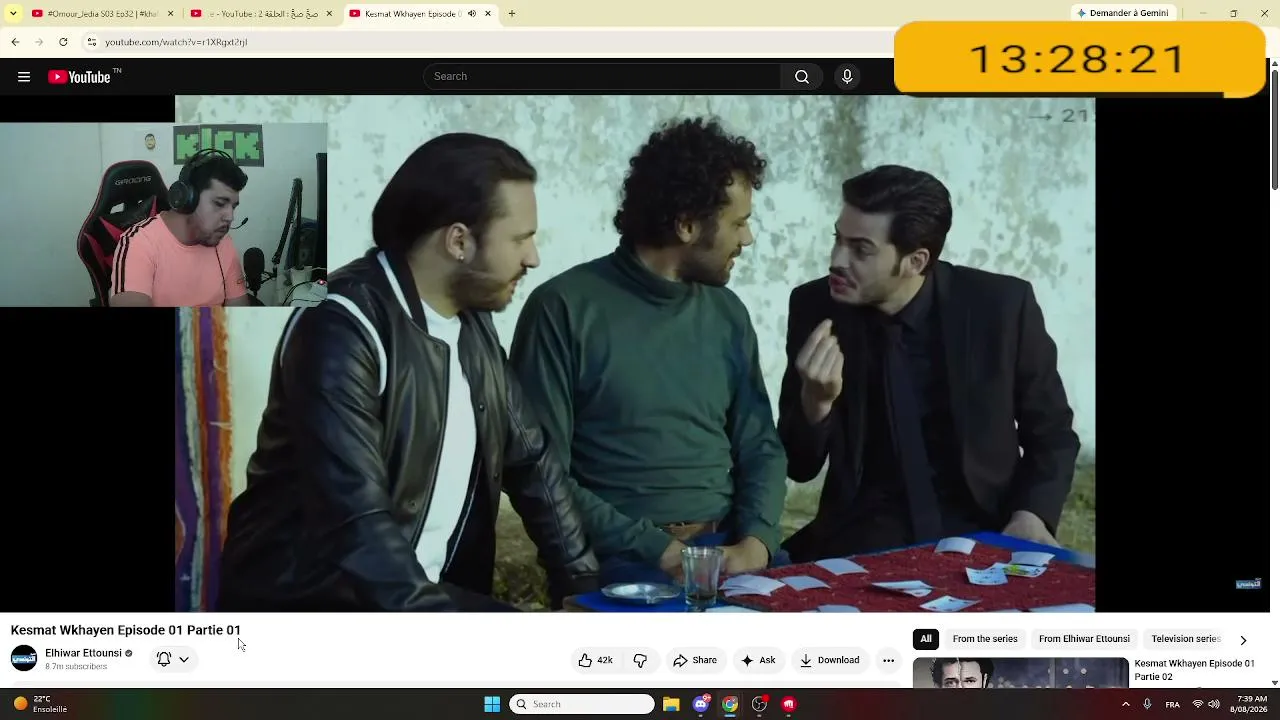Open more actions three-dot menu
The width and height of the screenshot is (1280, 720).
(888, 660)
